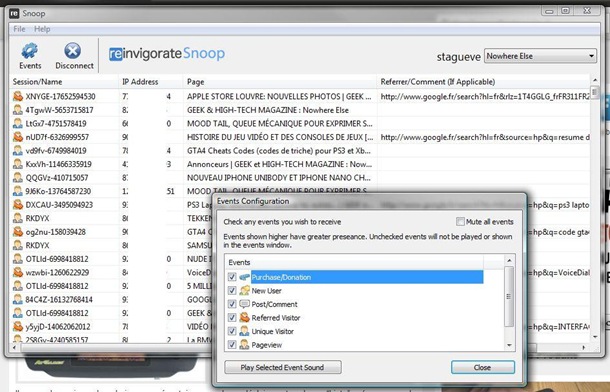
Task: Click the Snoop app icon in title bar
Action: click(14, 14)
